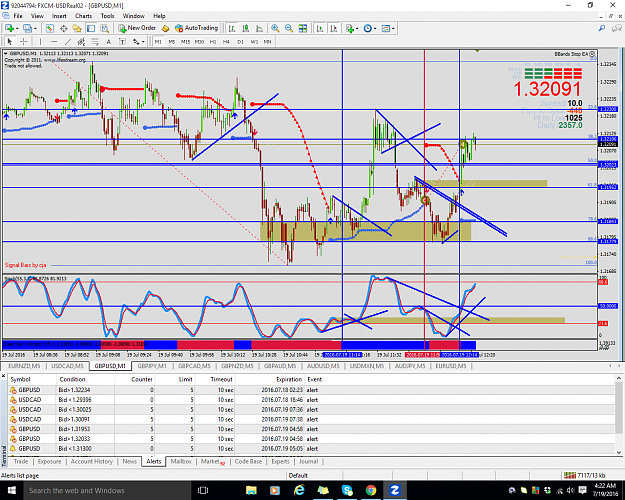Expand the Periods dropdown arrow
Screen dimensions: 625x500
coord(375,29)
